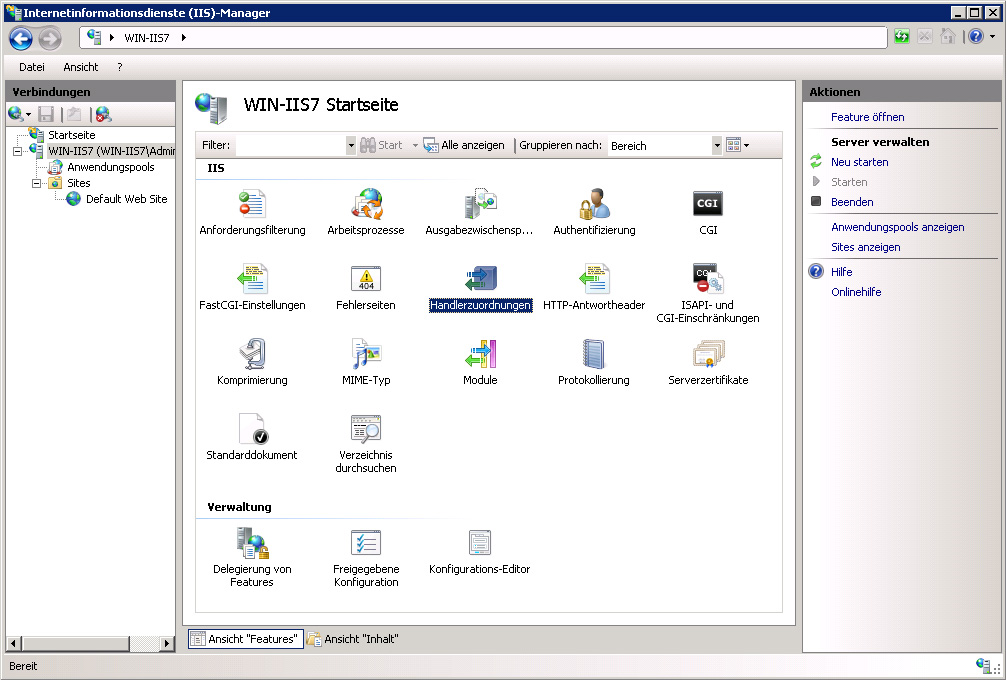Select the Authentifizierung icon
This screenshot has width=1006, height=680.
[594, 205]
